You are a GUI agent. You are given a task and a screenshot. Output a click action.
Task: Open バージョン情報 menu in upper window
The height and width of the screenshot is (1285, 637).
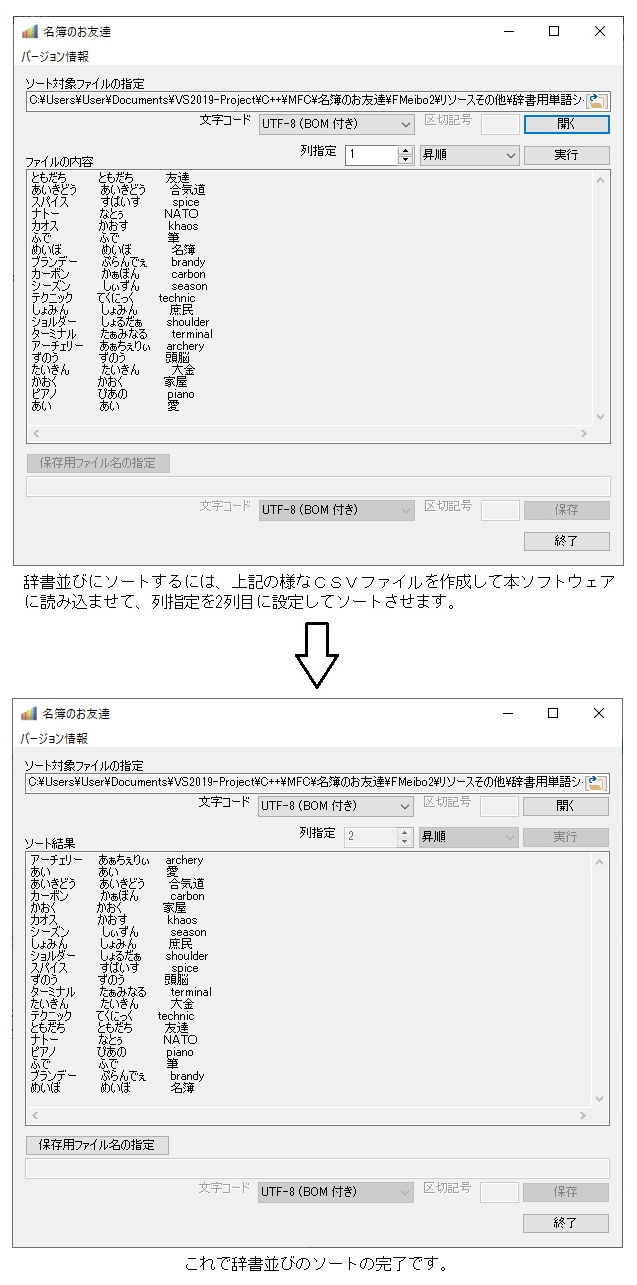tap(55, 57)
